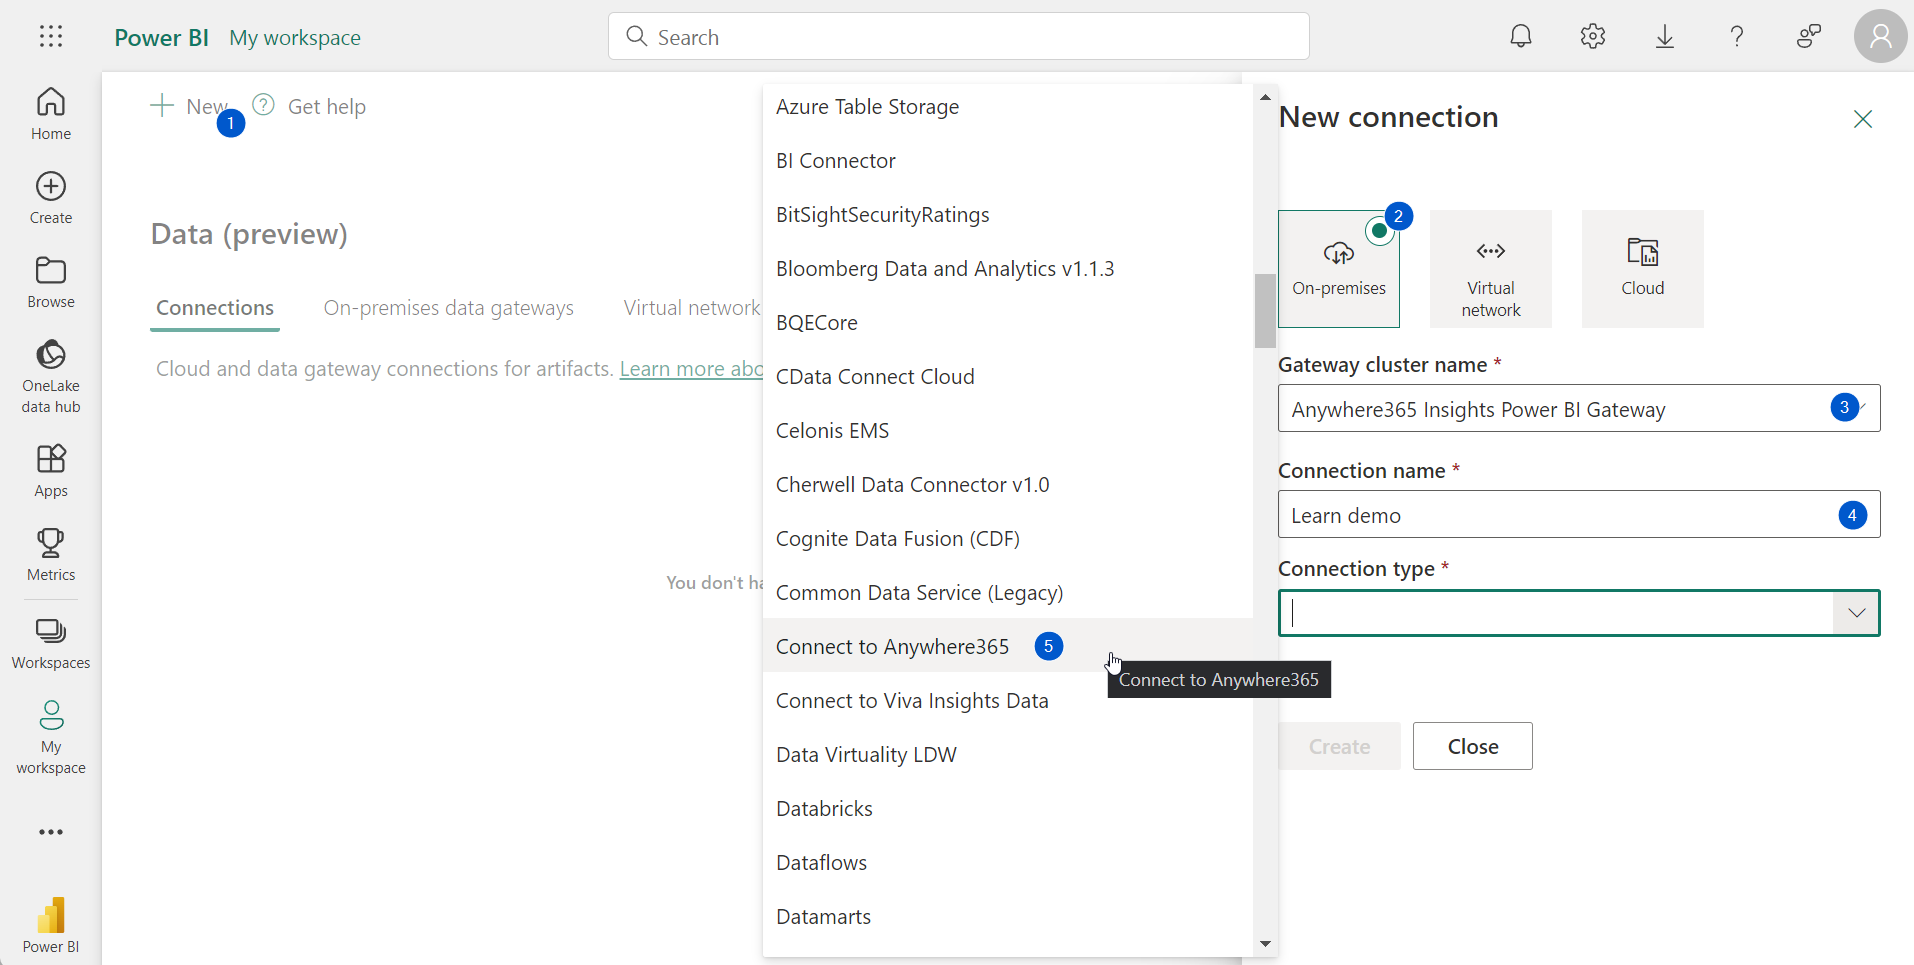
Task: Expand the Gateway cluster name dropdown
Action: coord(1579,408)
